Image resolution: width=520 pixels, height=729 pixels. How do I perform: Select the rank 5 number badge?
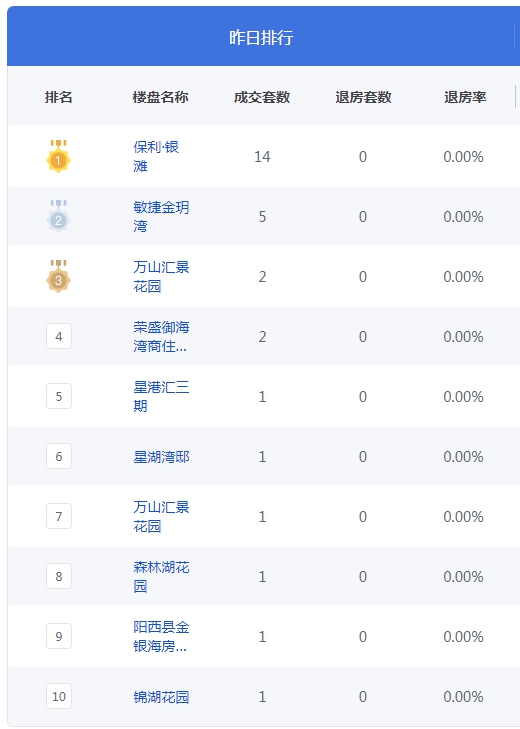tap(59, 396)
